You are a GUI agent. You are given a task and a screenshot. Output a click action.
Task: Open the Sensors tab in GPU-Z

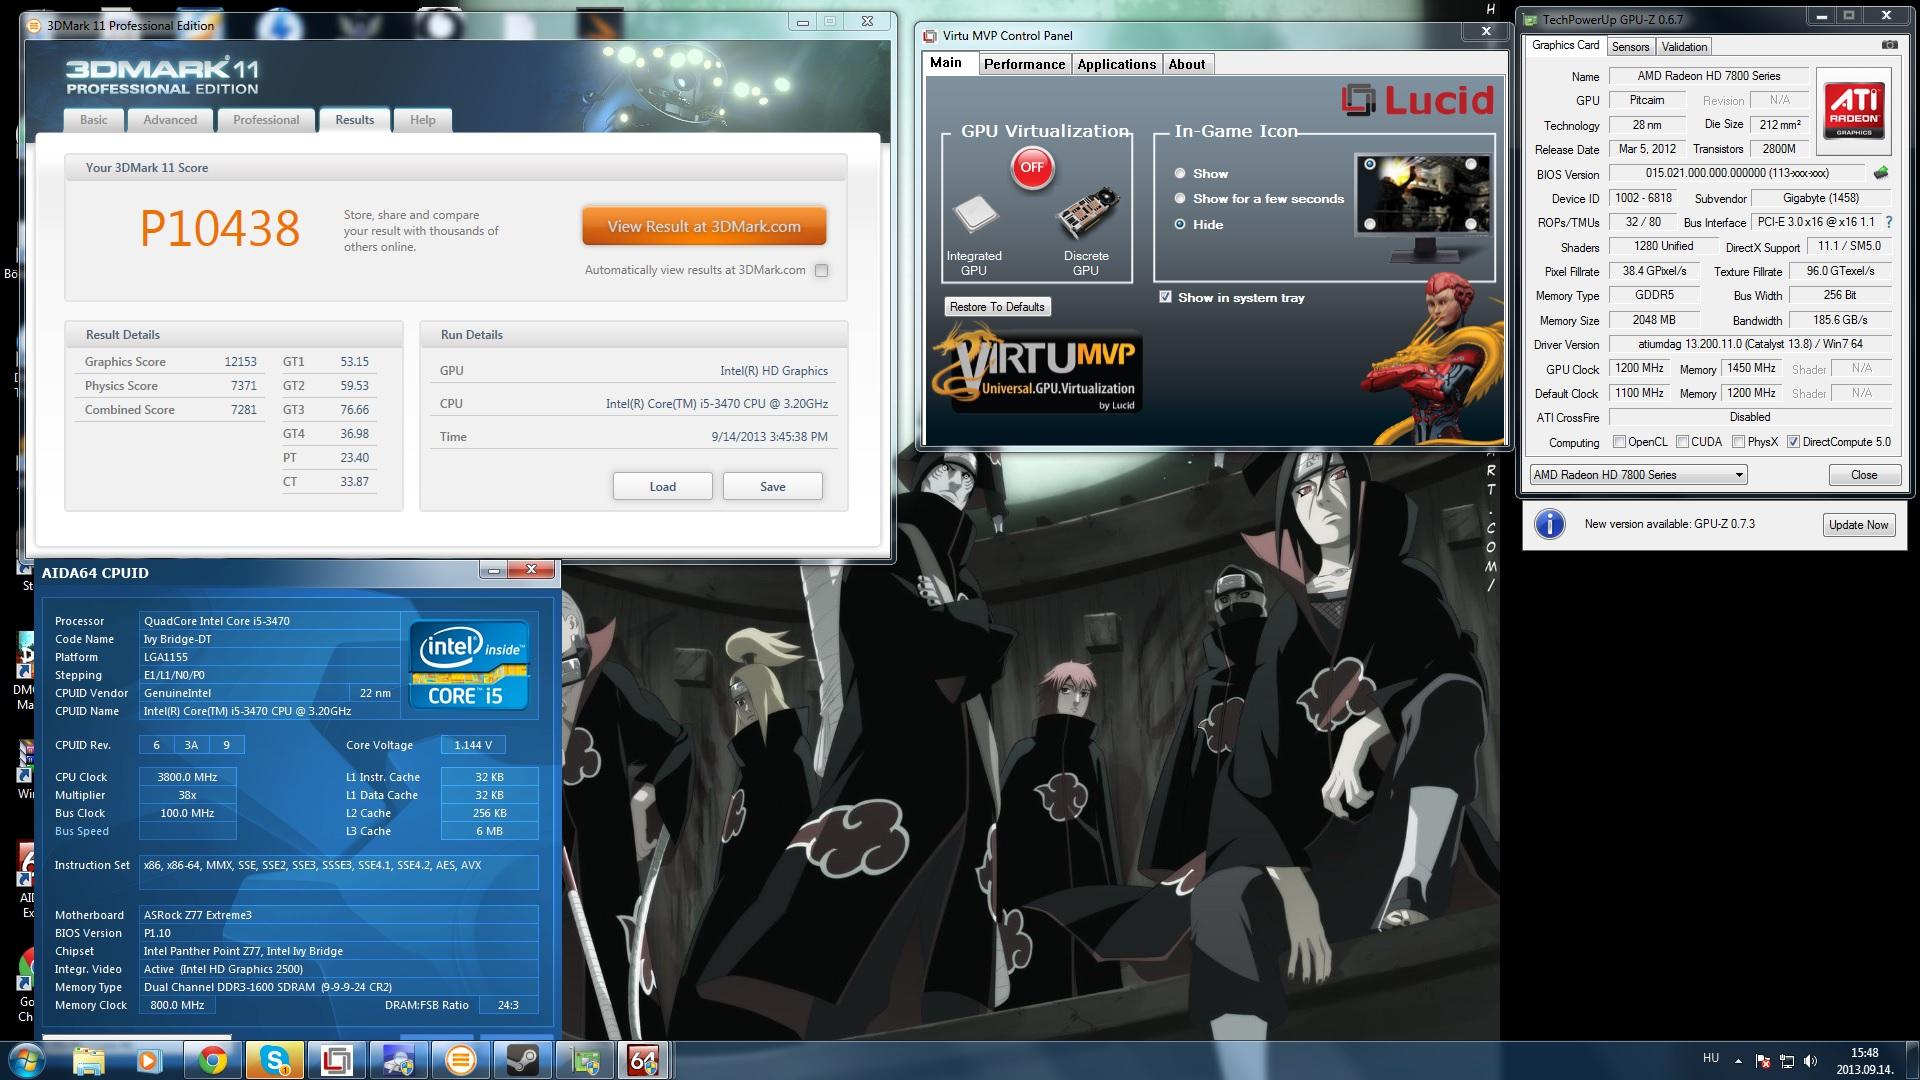(x=1630, y=47)
